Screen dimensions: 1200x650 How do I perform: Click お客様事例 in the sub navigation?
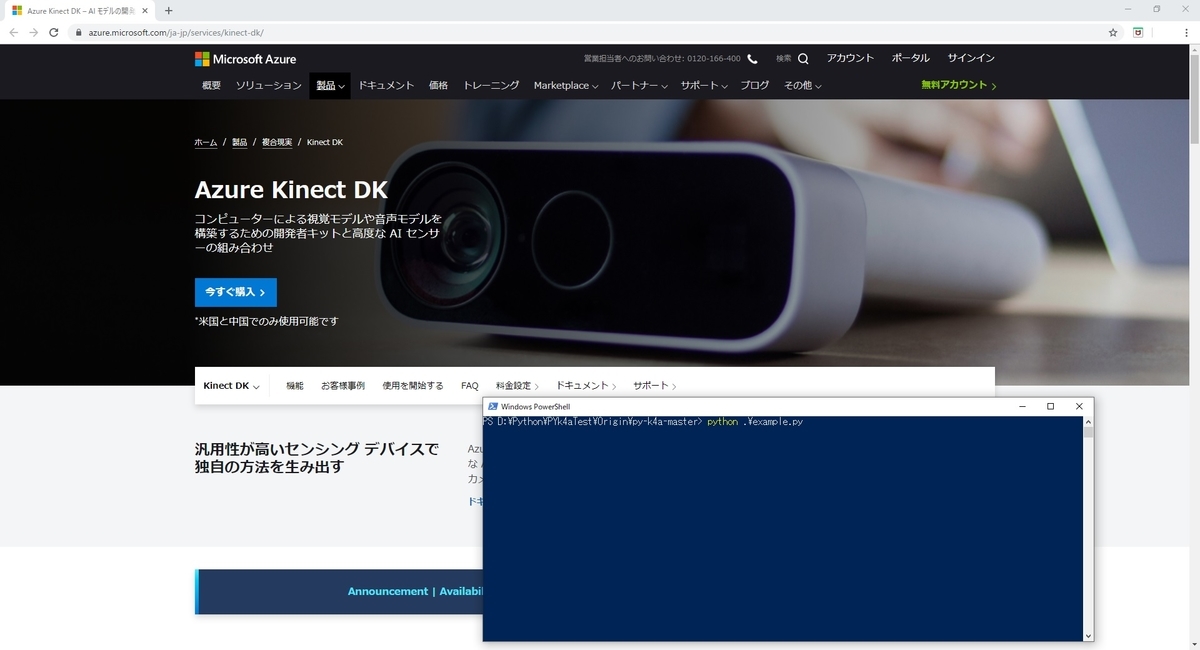tap(343, 386)
